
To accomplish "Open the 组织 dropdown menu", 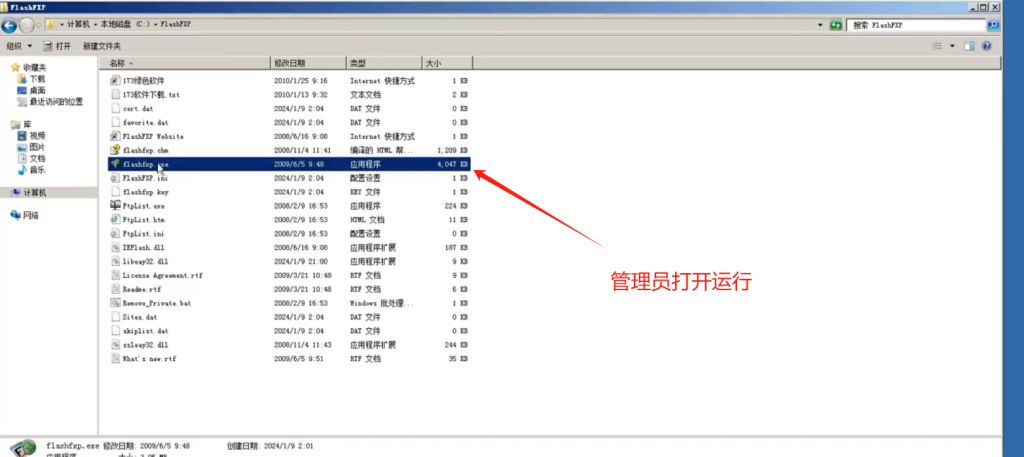I will pos(19,46).
